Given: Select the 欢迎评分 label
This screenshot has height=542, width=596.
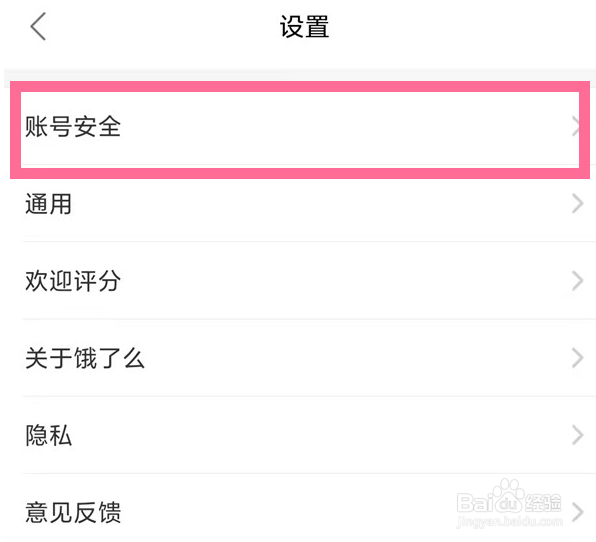Looking at the screenshot, I should (x=73, y=281).
